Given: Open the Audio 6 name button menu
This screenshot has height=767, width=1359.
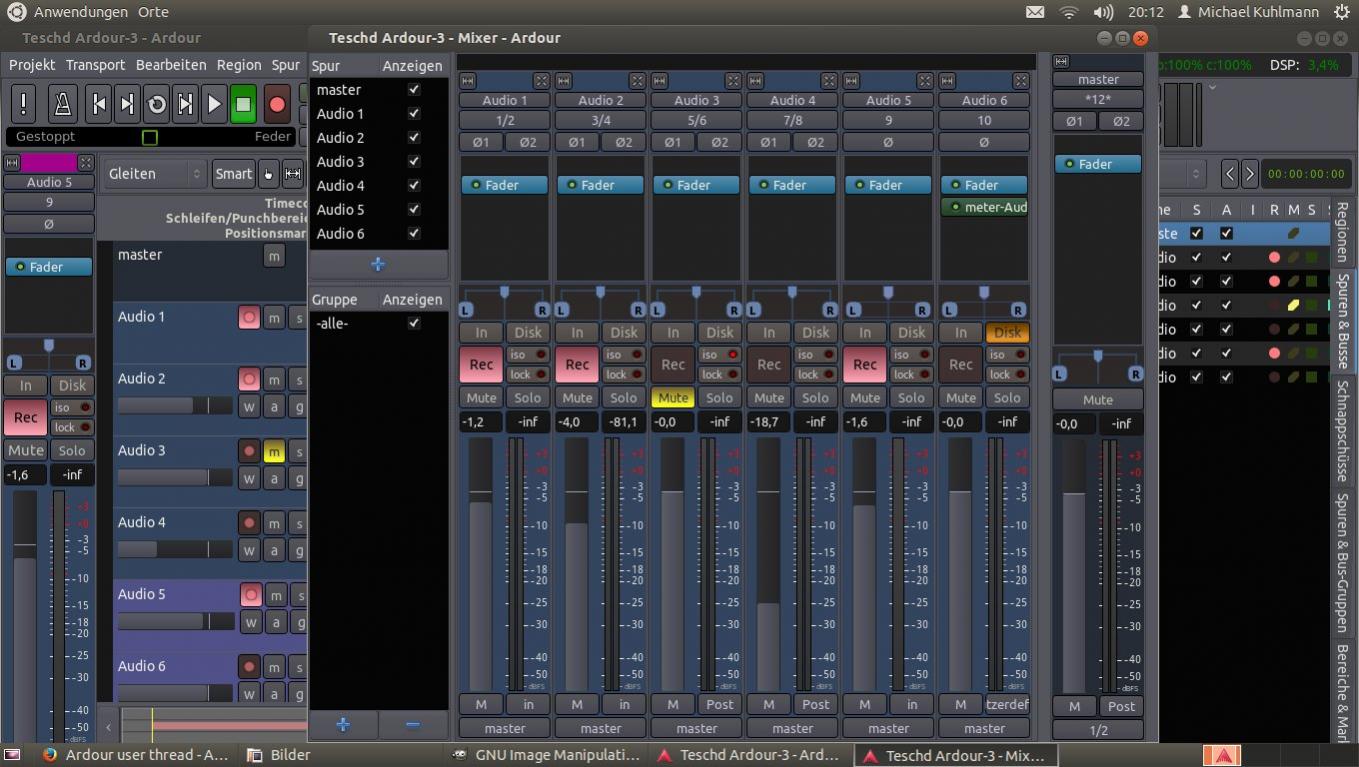Looking at the screenshot, I should pos(985,100).
